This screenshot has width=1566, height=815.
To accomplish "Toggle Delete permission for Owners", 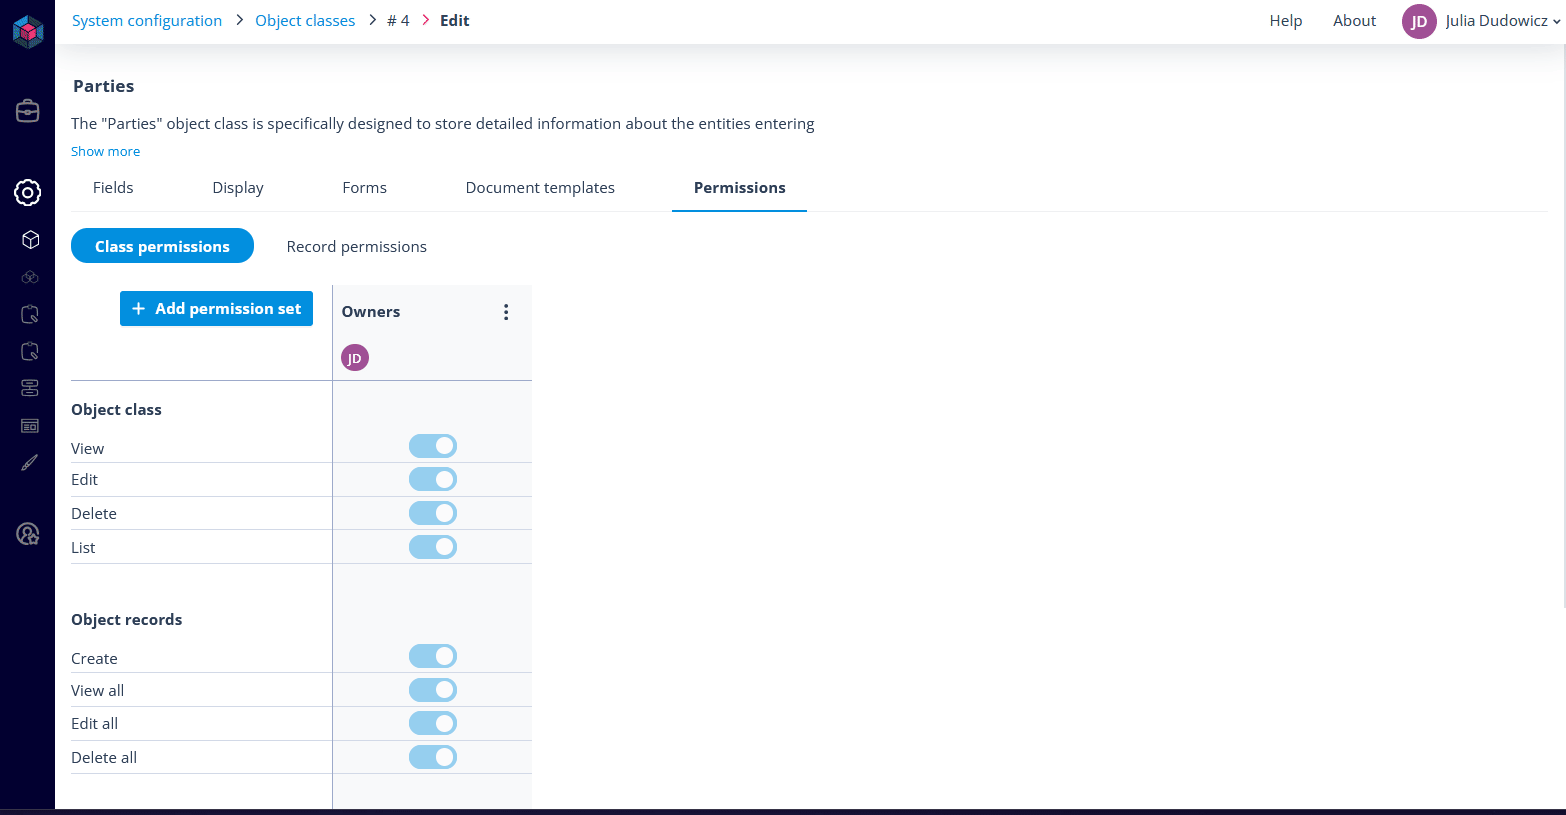I will (x=433, y=513).
